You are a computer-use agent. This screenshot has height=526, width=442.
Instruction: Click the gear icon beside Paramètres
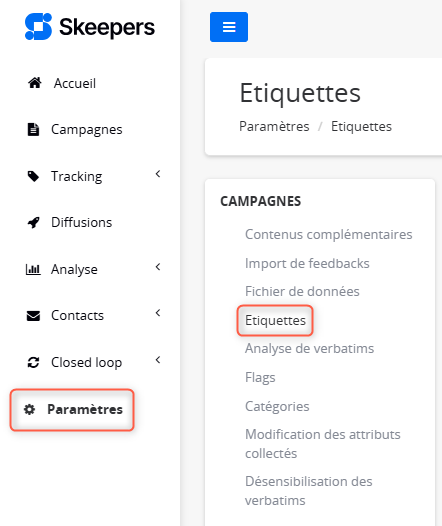[x=30, y=409]
